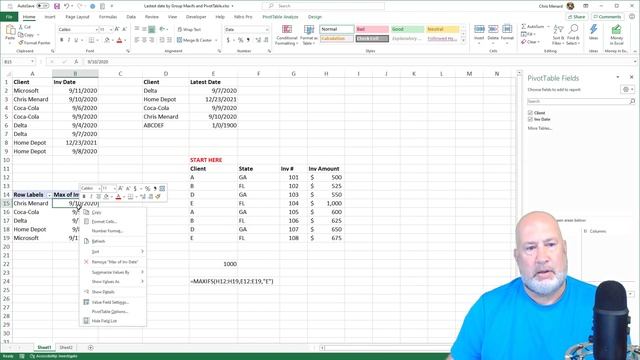Expand the Name Box dropdown

32,62
